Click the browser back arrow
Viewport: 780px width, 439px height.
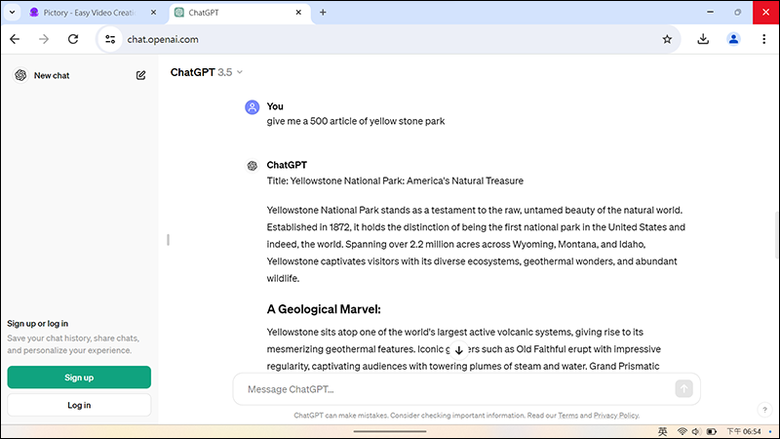tap(15, 39)
